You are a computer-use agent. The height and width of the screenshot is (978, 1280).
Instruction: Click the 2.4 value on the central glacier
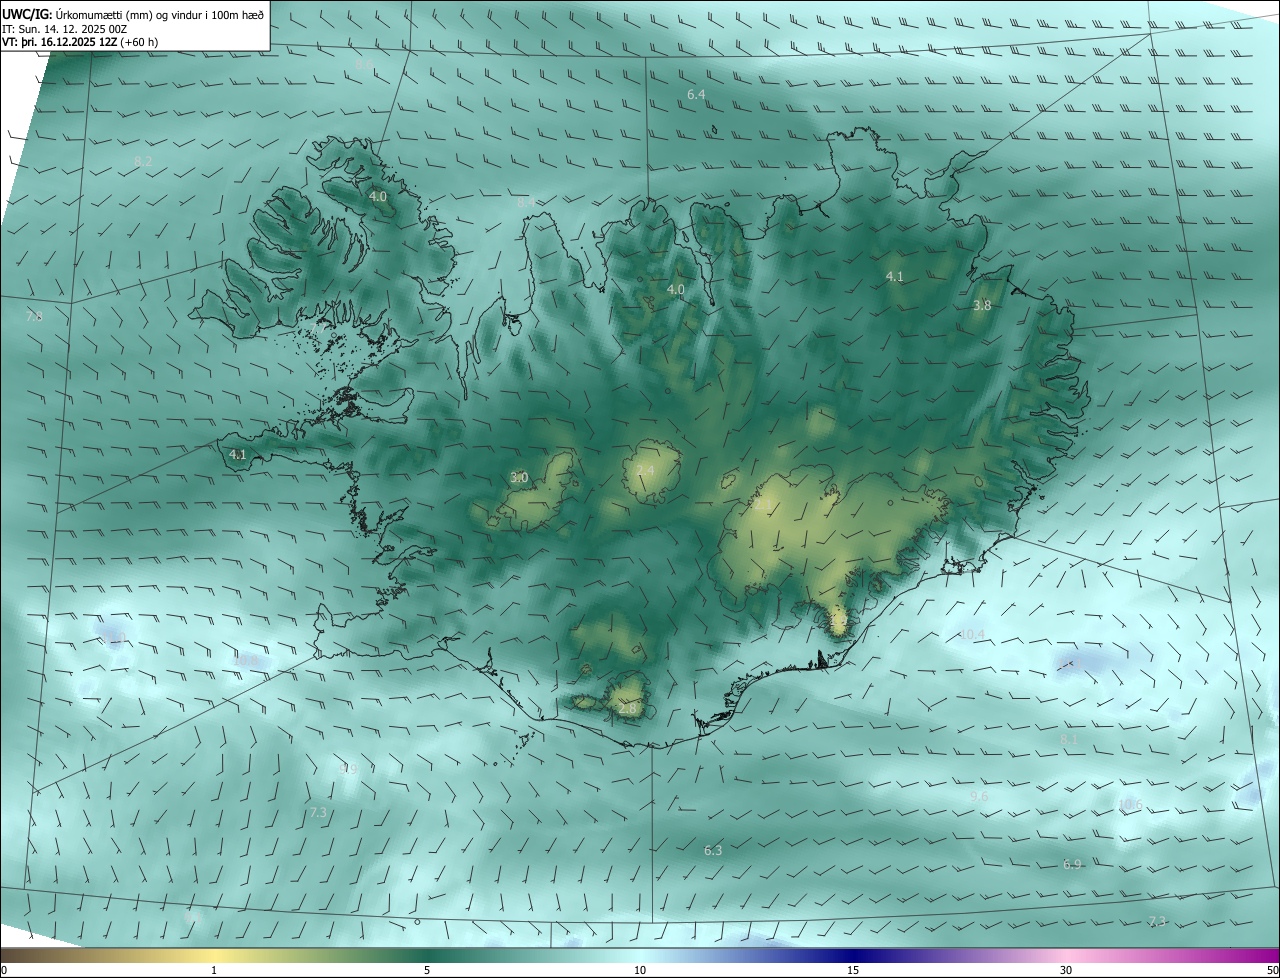[x=645, y=471]
